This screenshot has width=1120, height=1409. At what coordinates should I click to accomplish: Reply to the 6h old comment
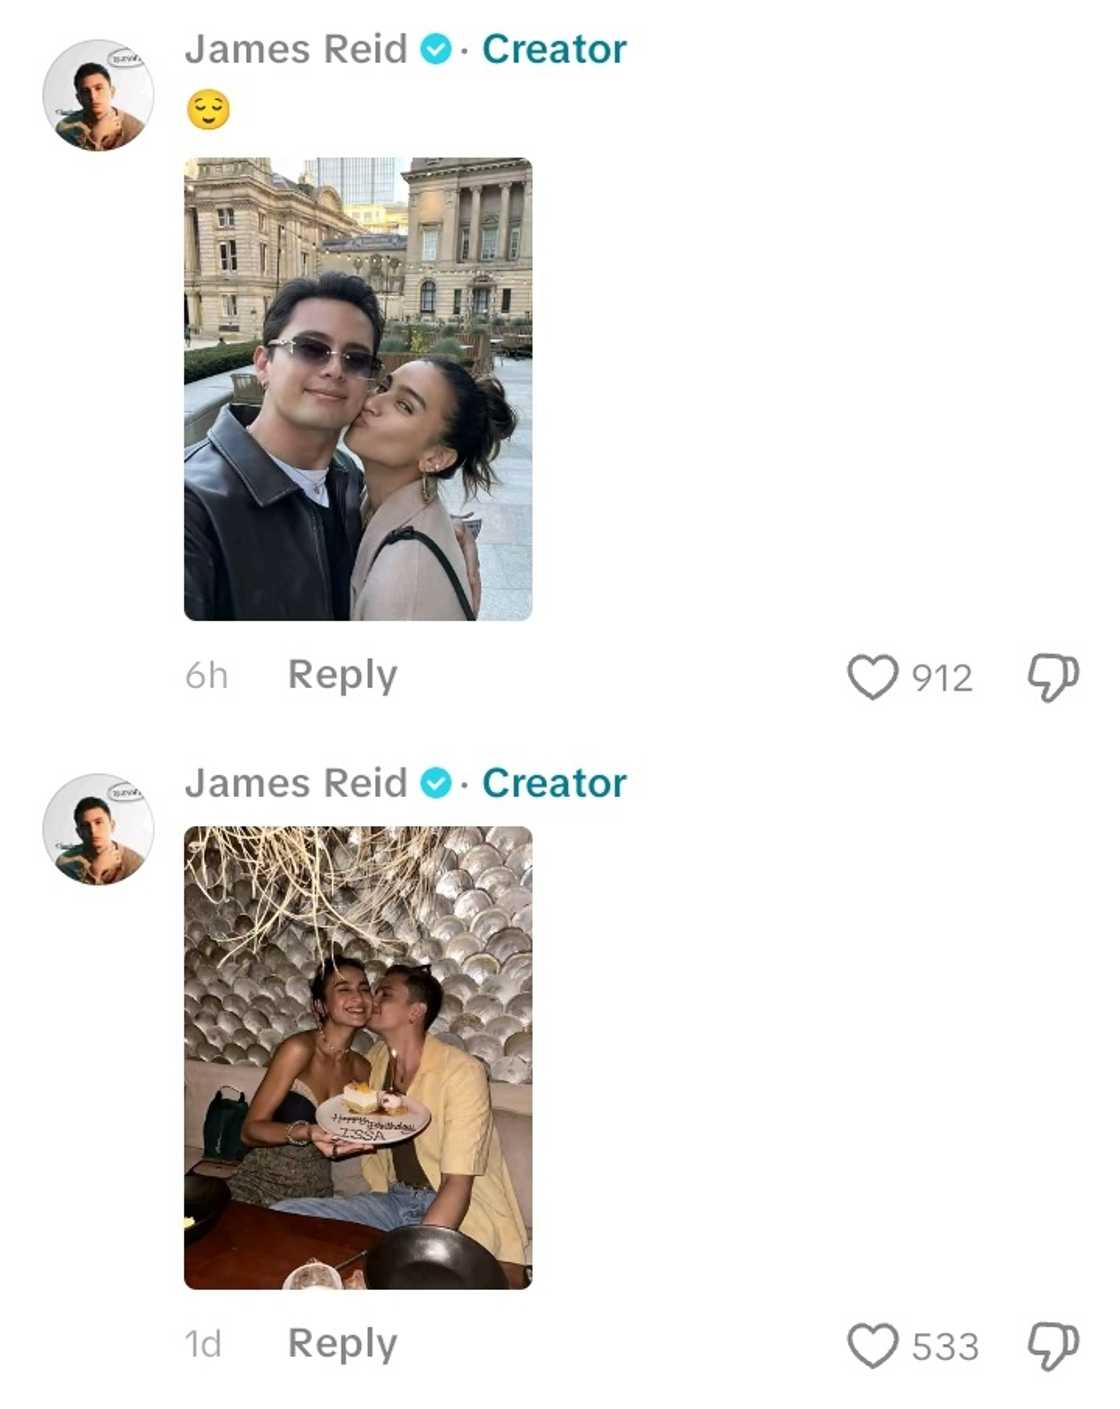pyautogui.click(x=342, y=675)
